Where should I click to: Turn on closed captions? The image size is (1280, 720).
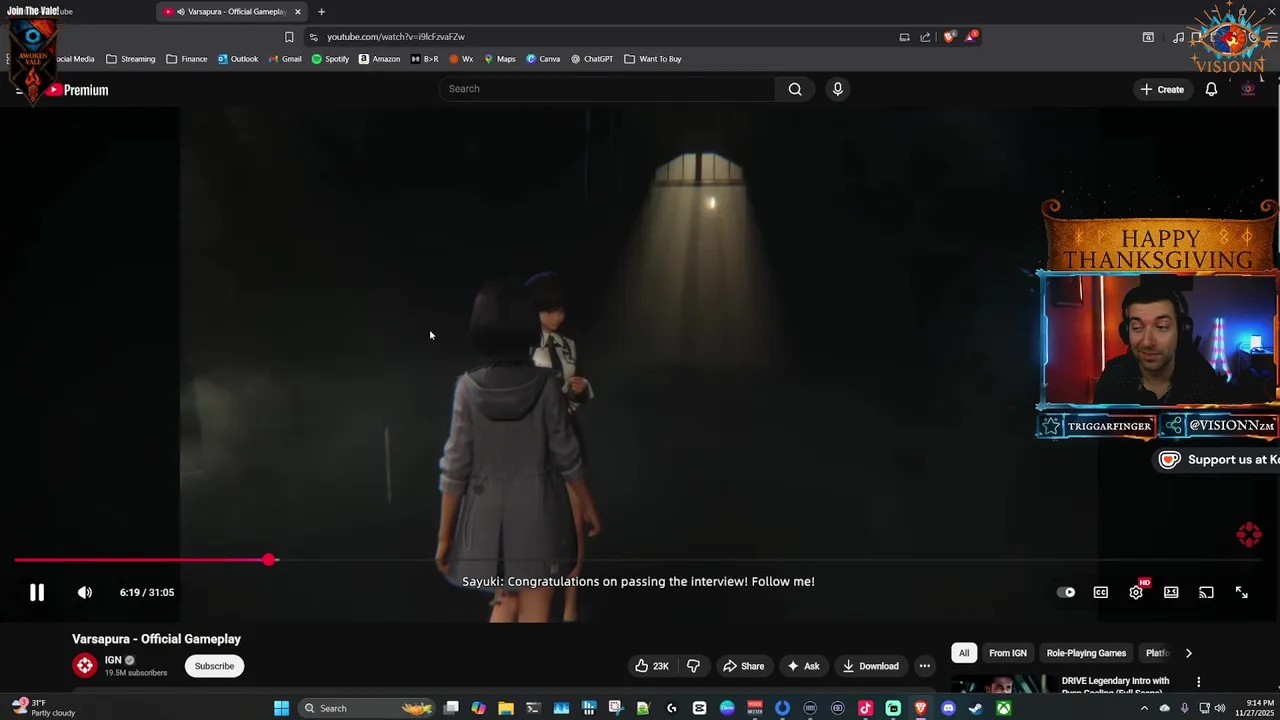[x=1101, y=592]
